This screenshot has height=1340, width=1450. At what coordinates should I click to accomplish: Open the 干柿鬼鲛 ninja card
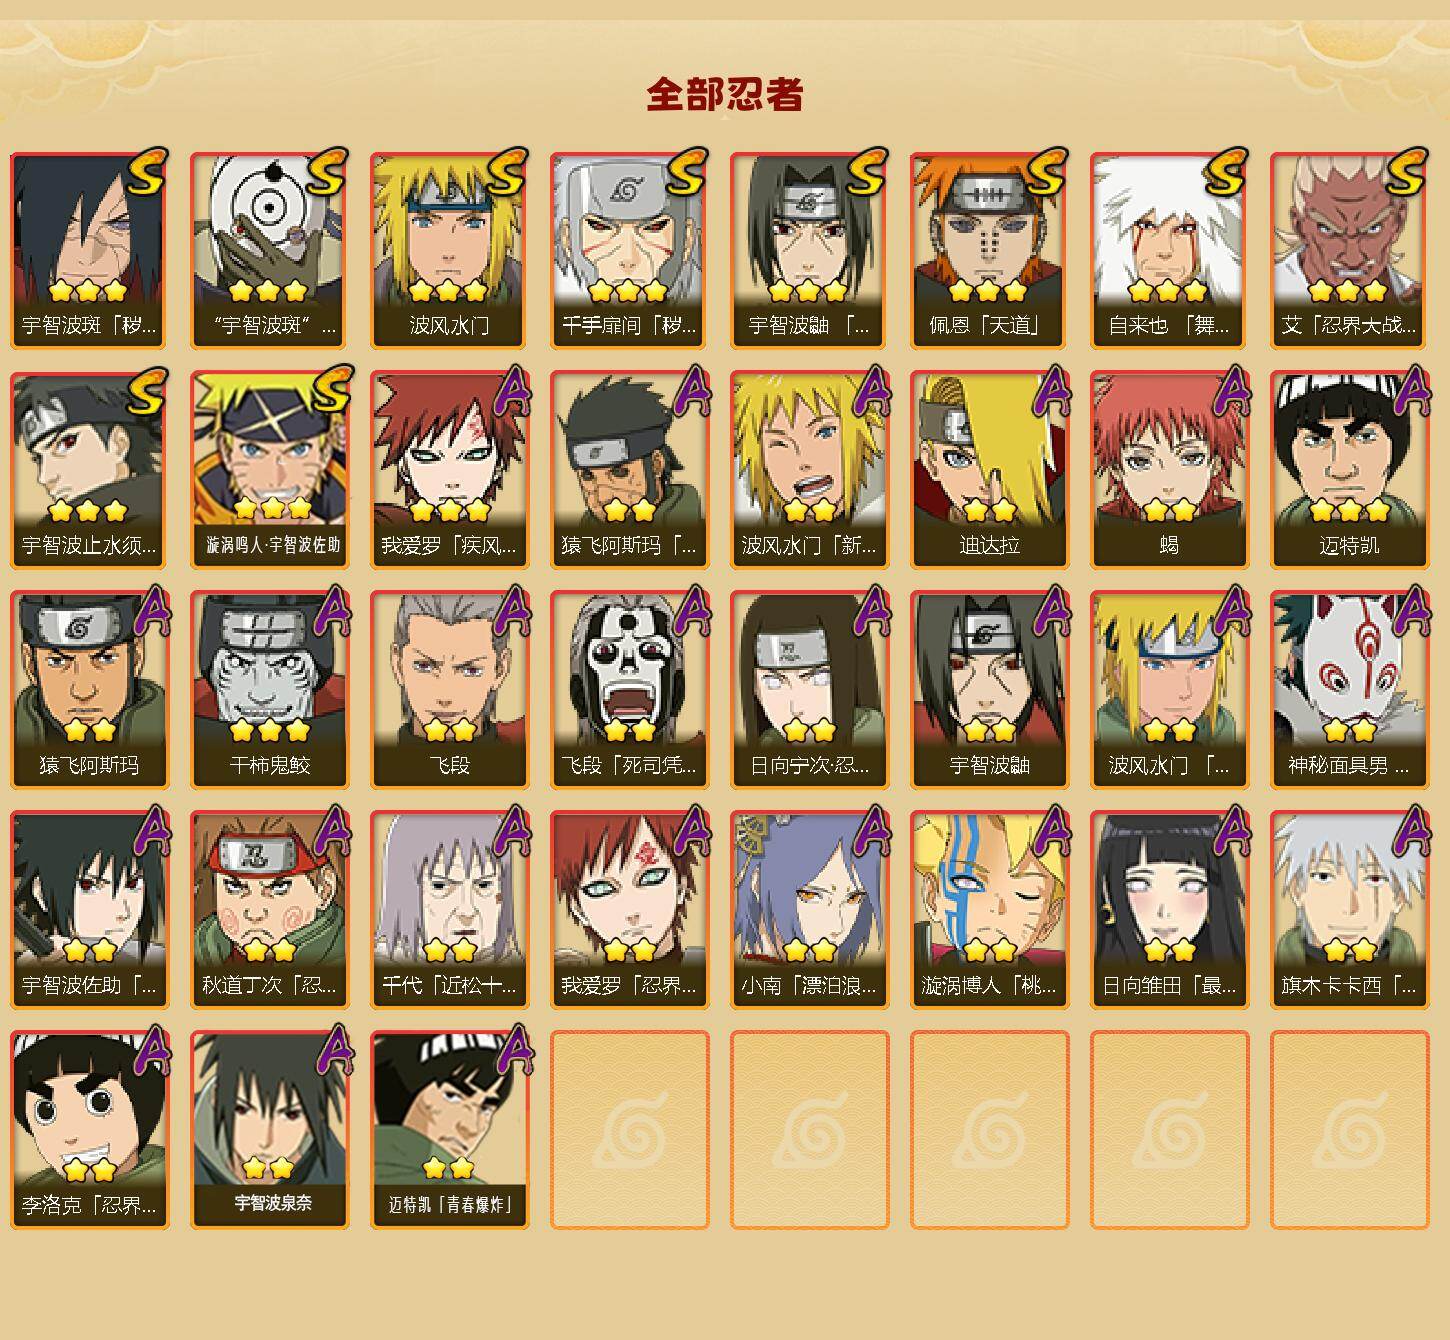tap(269, 690)
